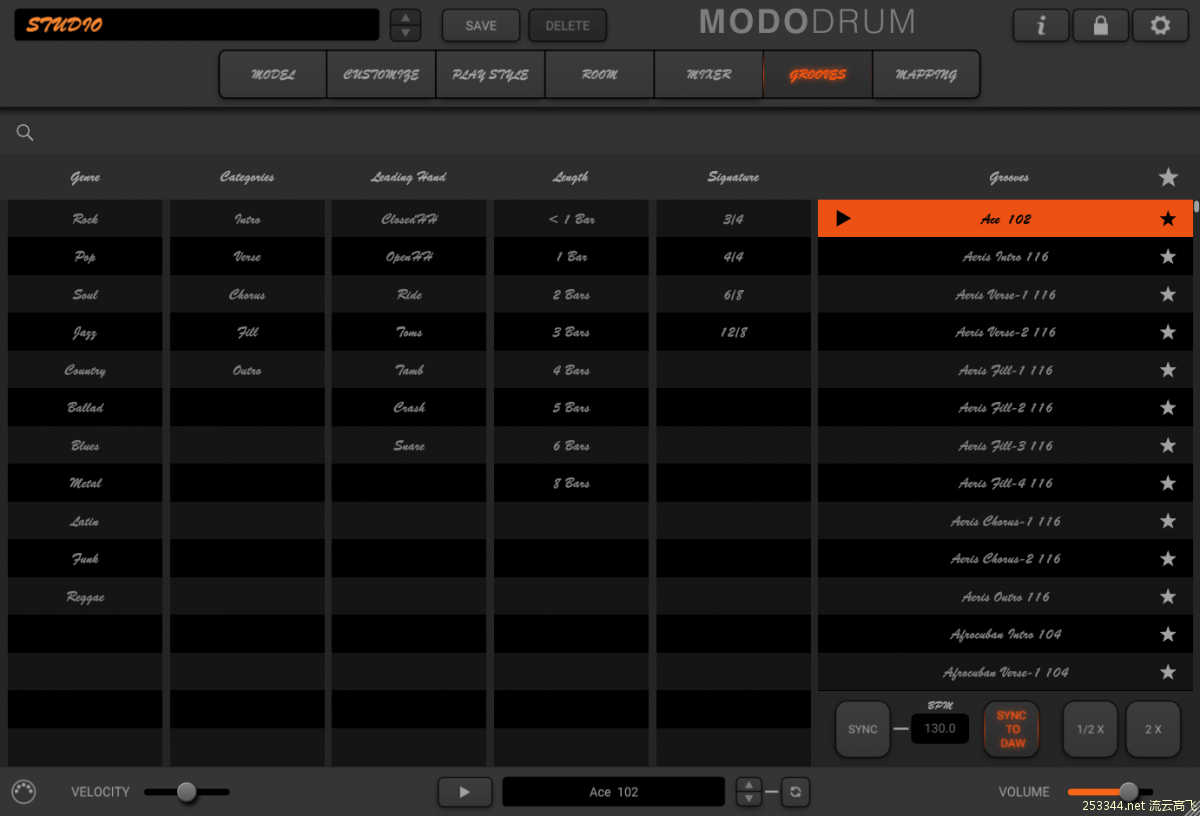The image size is (1200, 816).
Task: Click the Ace 102 groove name display
Action: (x=613, y=792)
